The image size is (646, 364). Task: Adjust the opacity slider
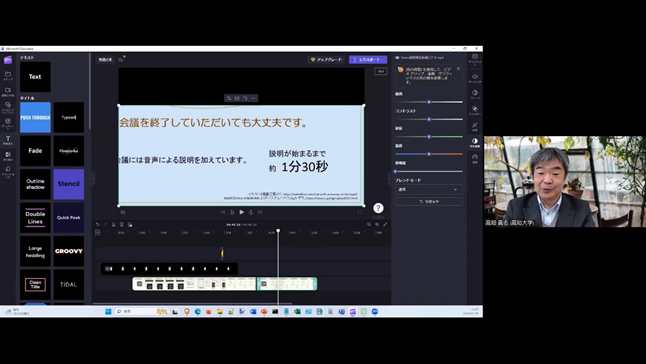click(429, 171)
